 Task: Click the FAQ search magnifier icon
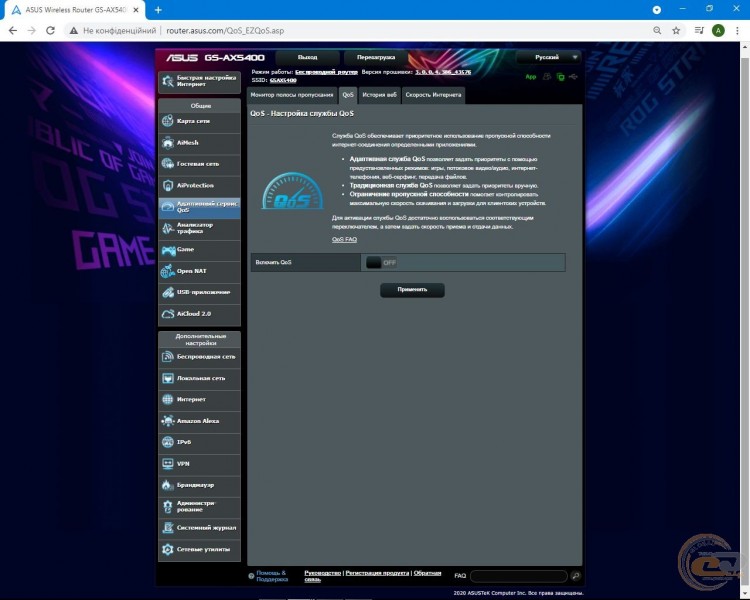(x=575, y=576)
